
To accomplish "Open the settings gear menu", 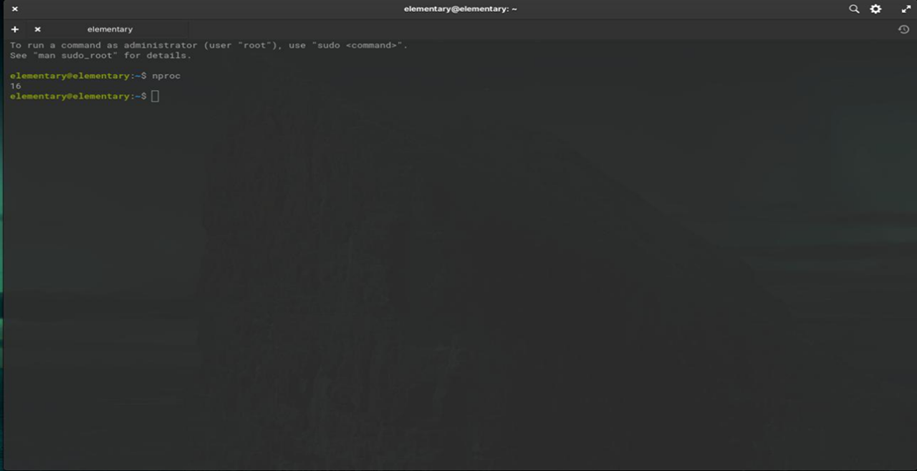I will click(876, 9).
